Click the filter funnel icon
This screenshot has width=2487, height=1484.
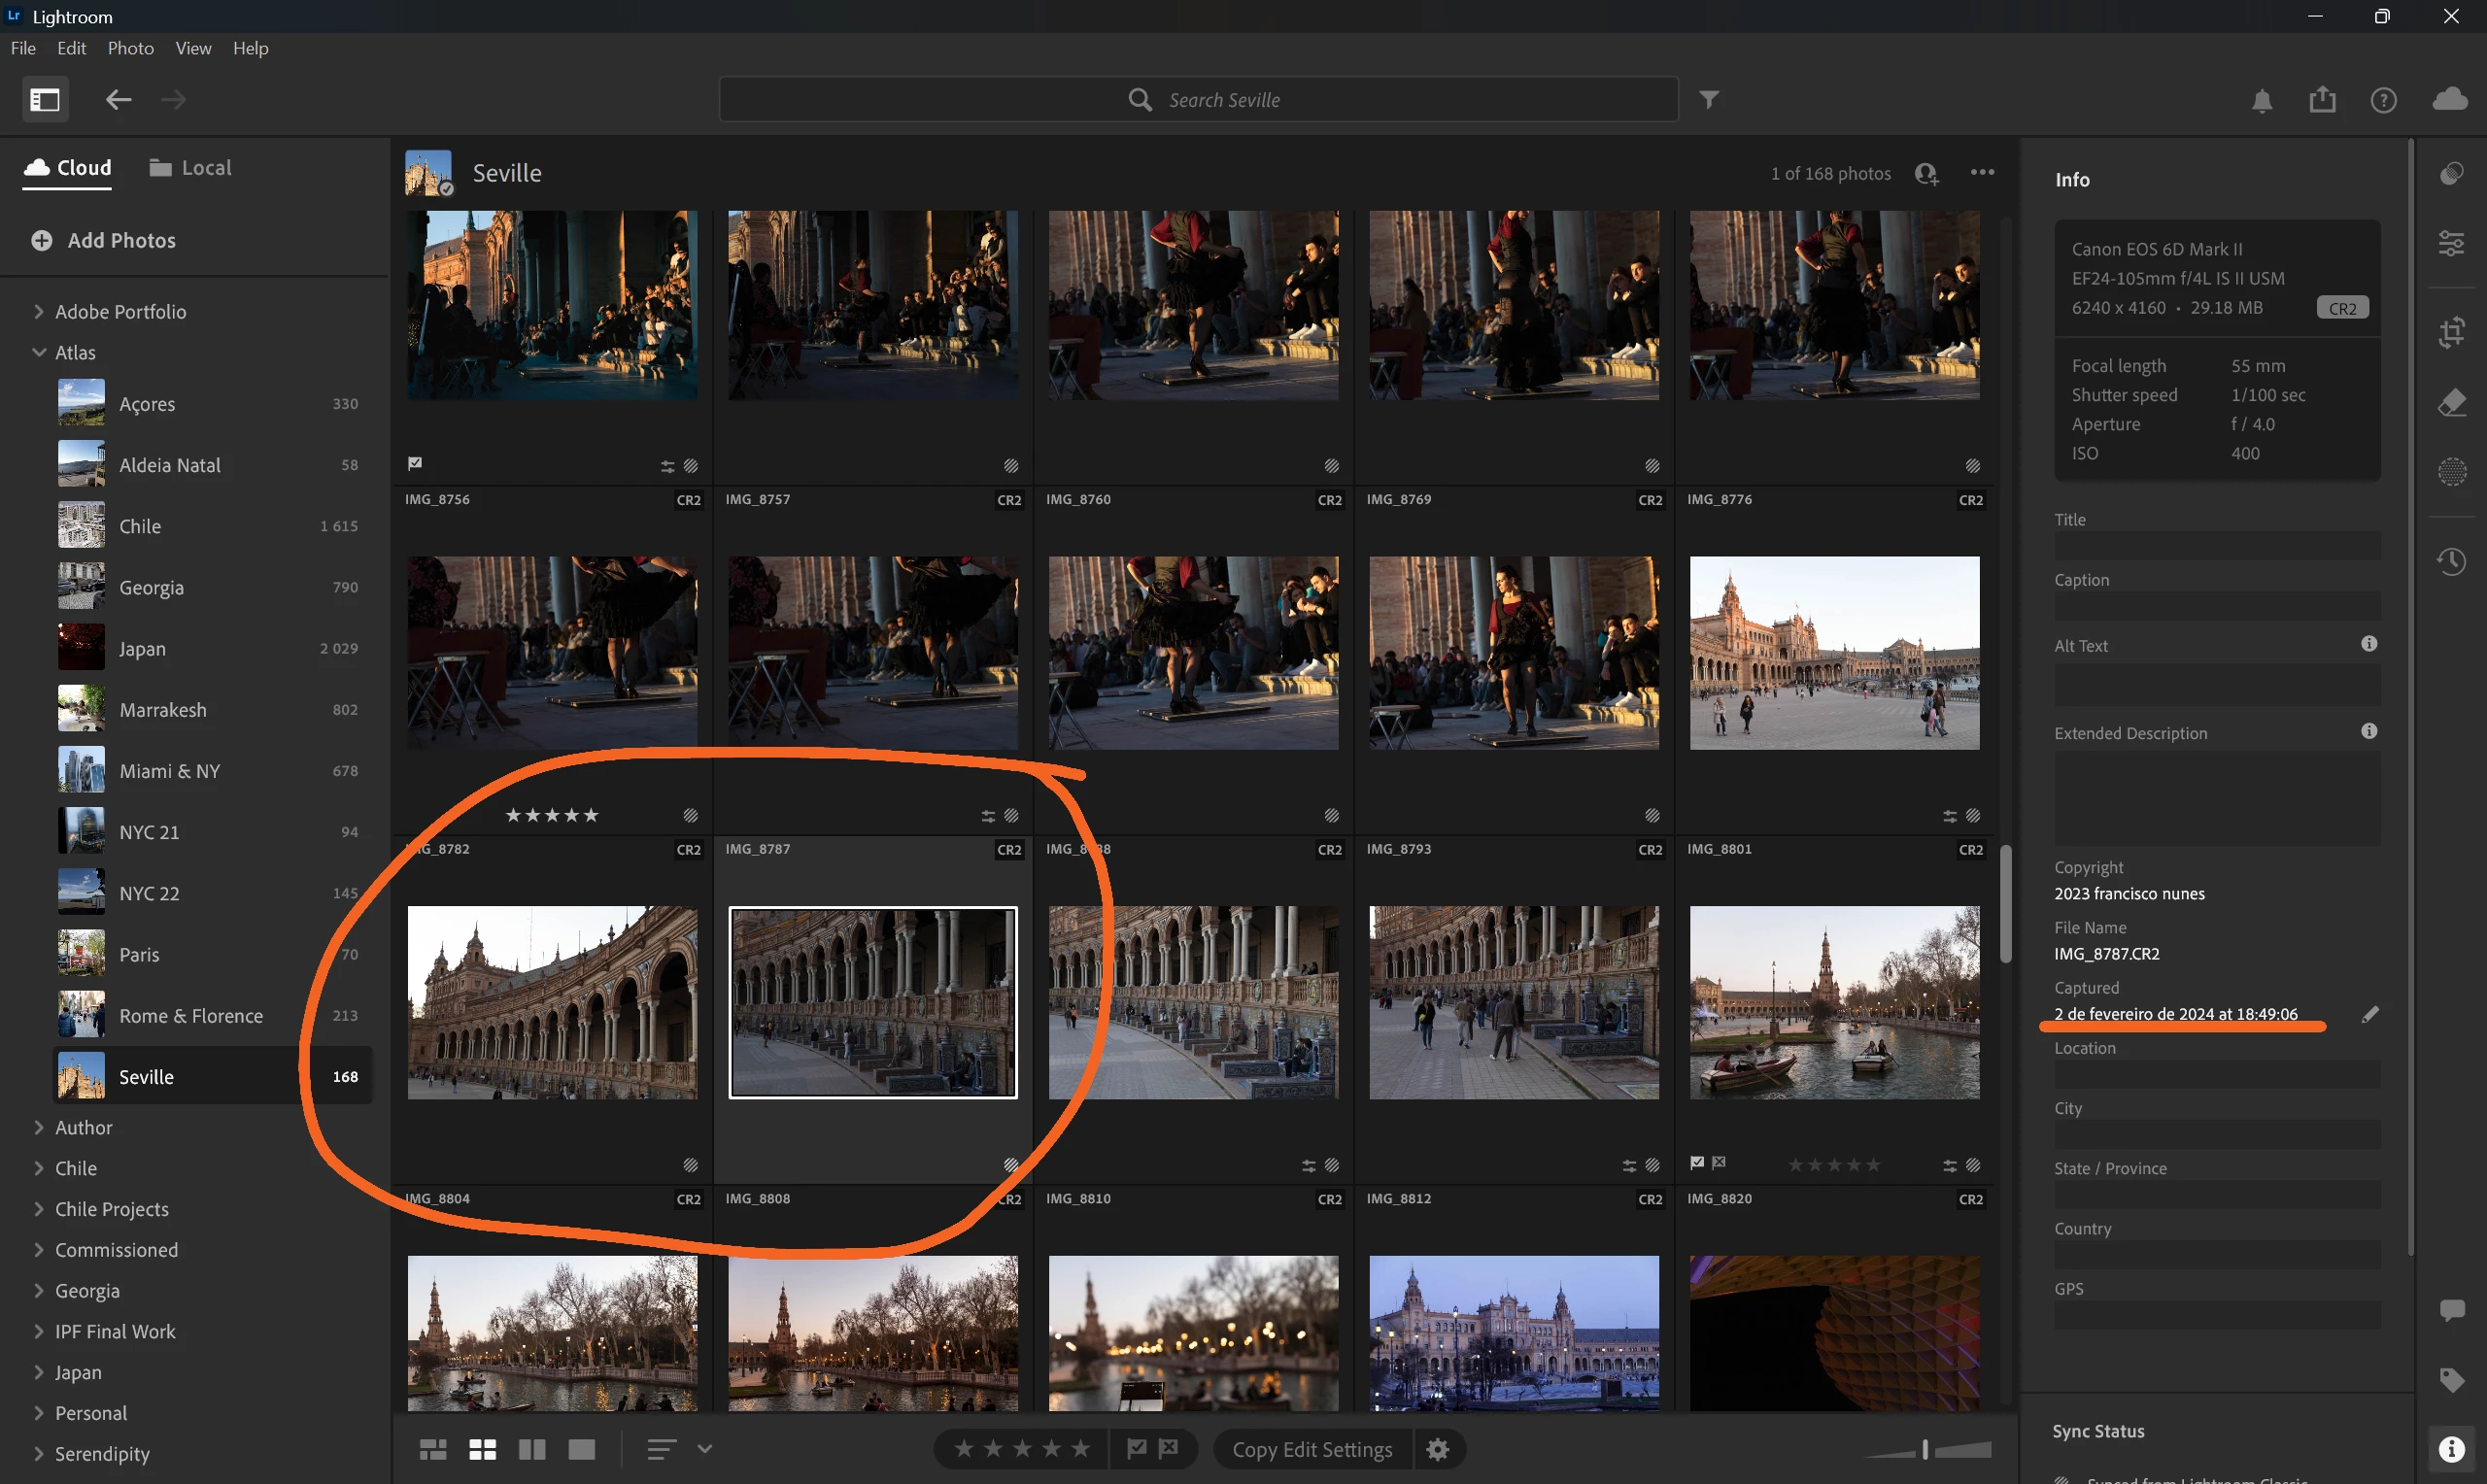[1709, 99]
